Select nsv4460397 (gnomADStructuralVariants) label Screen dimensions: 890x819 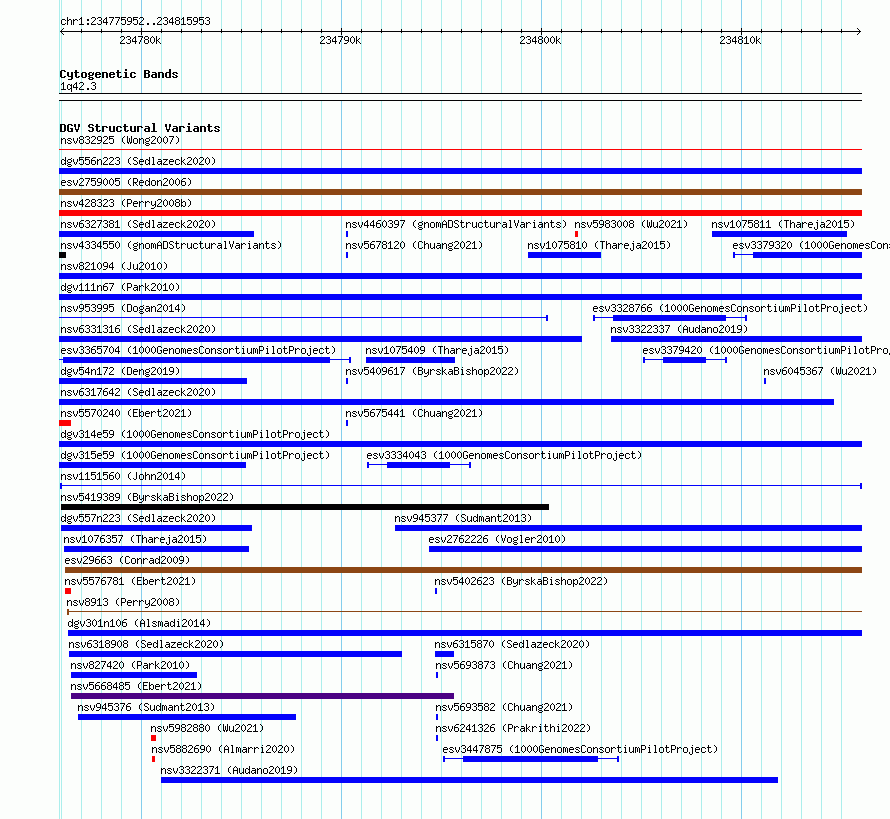pyautogui.click(x=456, y=224)
